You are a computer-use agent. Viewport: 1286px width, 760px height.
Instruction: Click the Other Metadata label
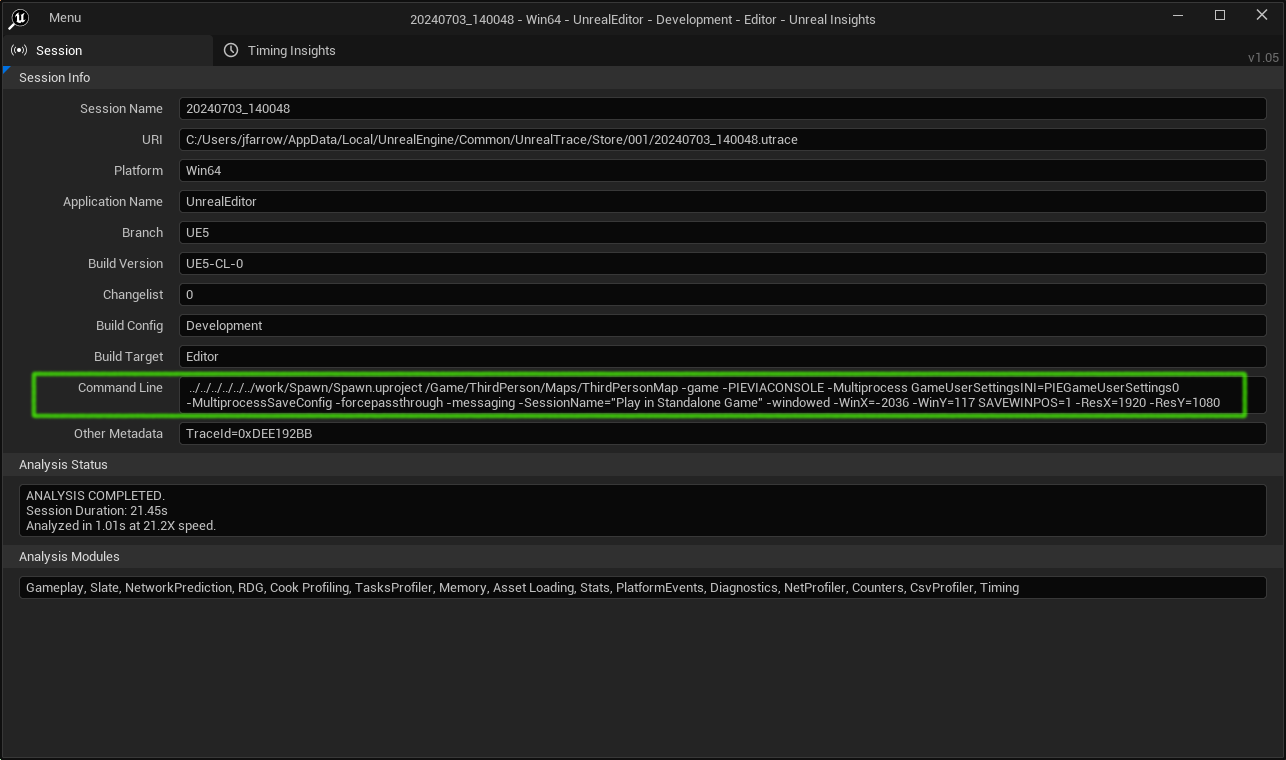pyautogui.click(x=118, y=433)
